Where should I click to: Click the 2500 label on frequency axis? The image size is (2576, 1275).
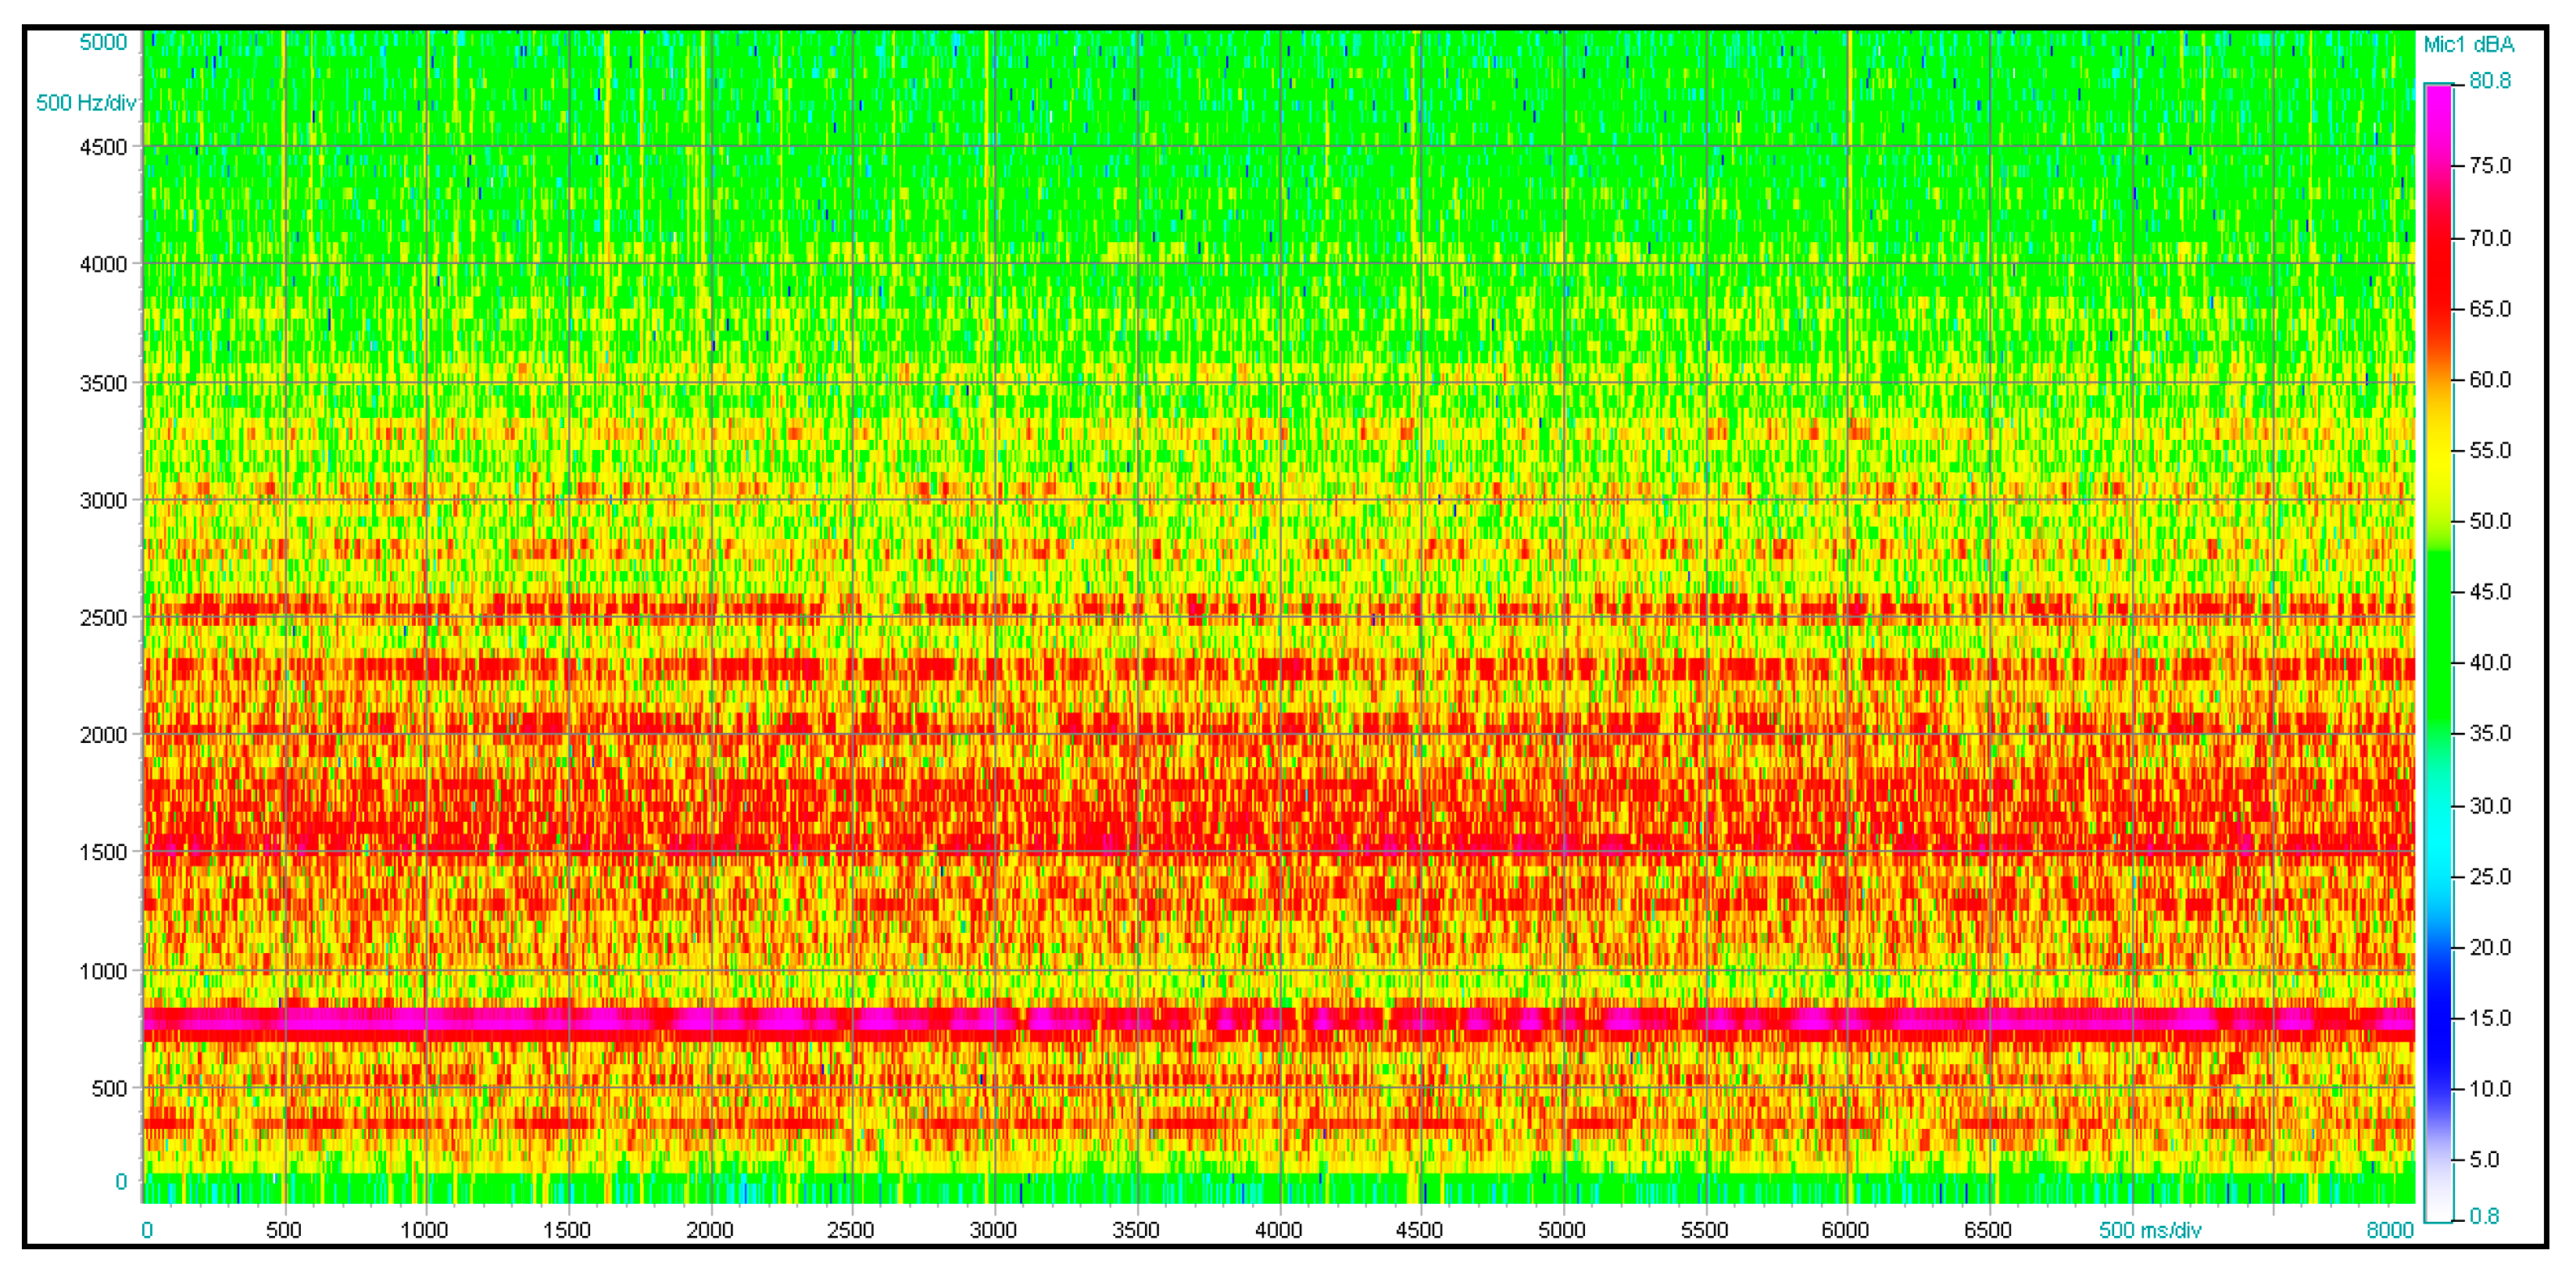coord(103,618)
